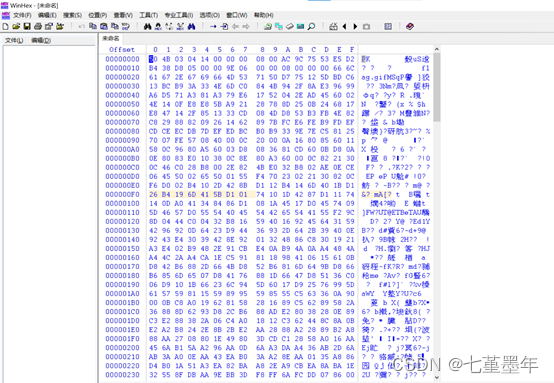The image size is (554, 383).
Task: Click the open RAM memory chip icon
Action: tap(290, 26)
